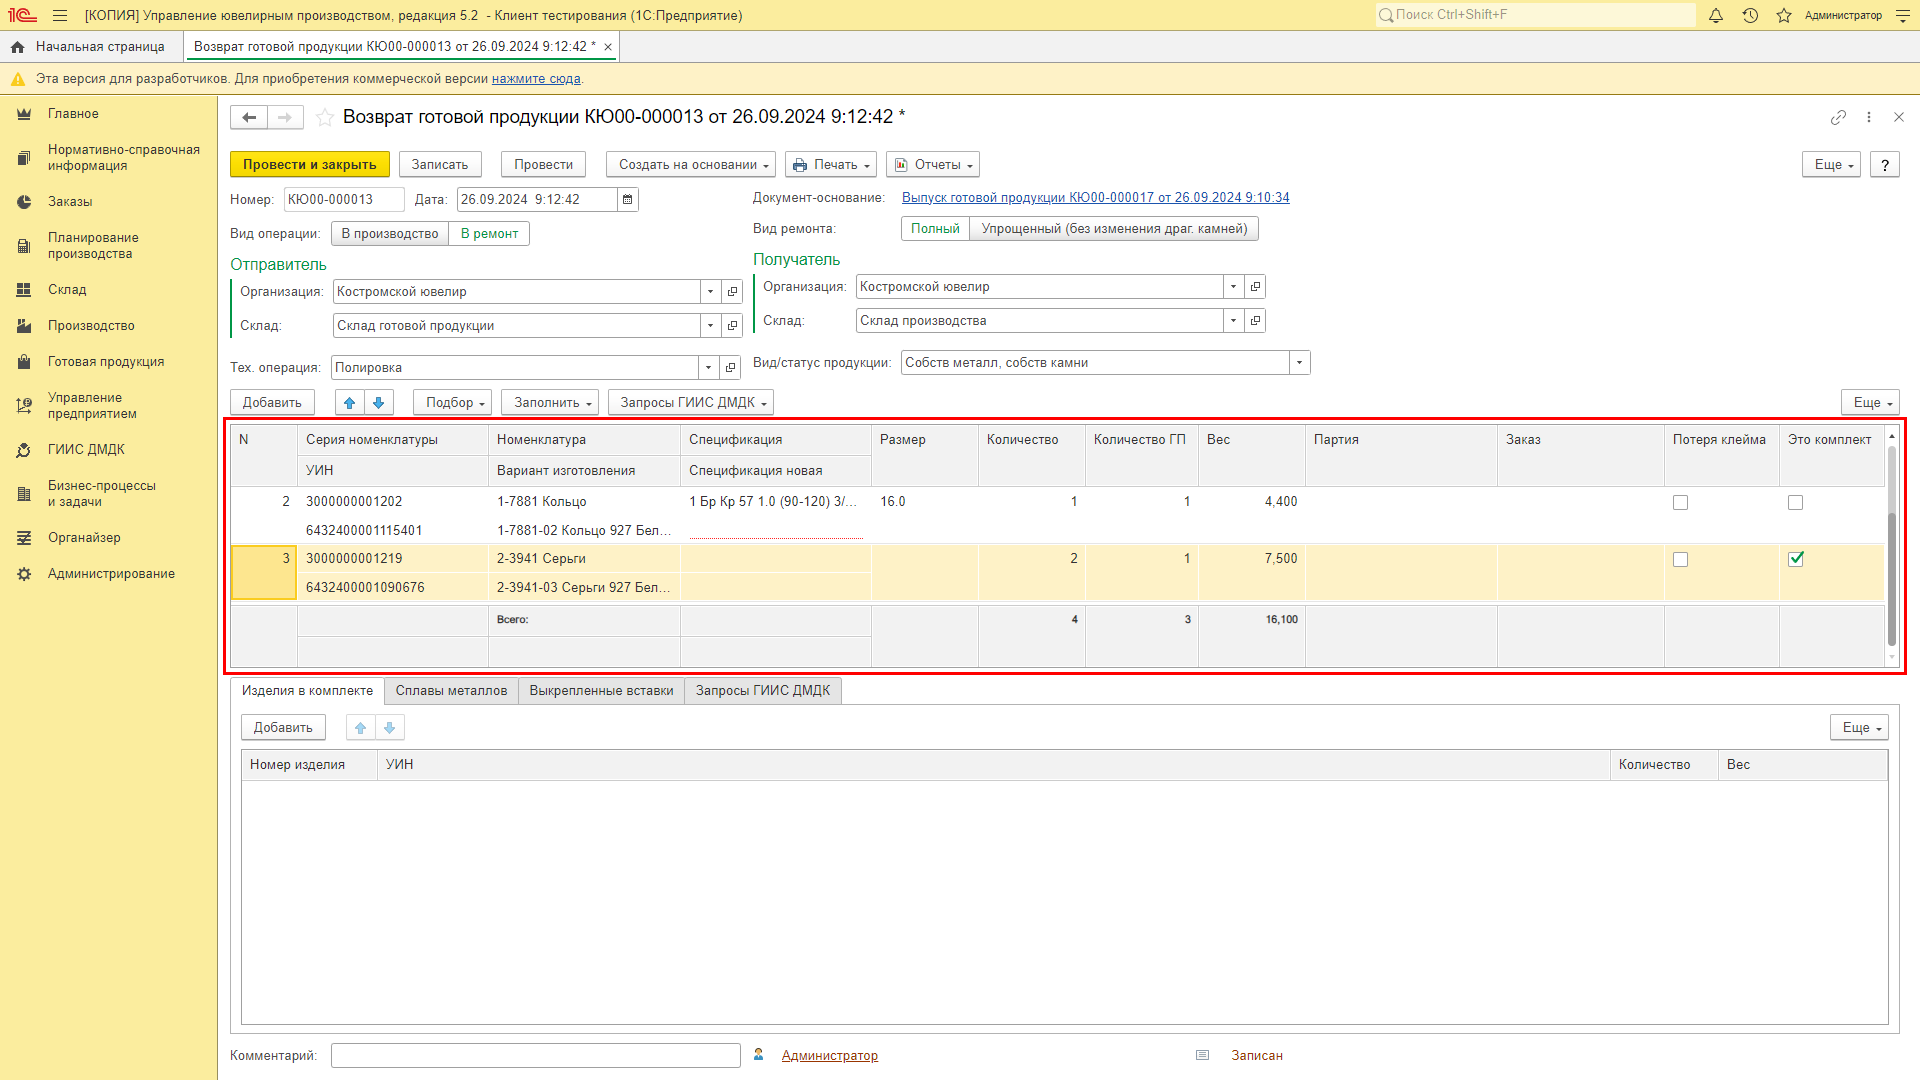Move table row up arrow
Viewport: 1920px width, 1080px height.
[350, 402]
